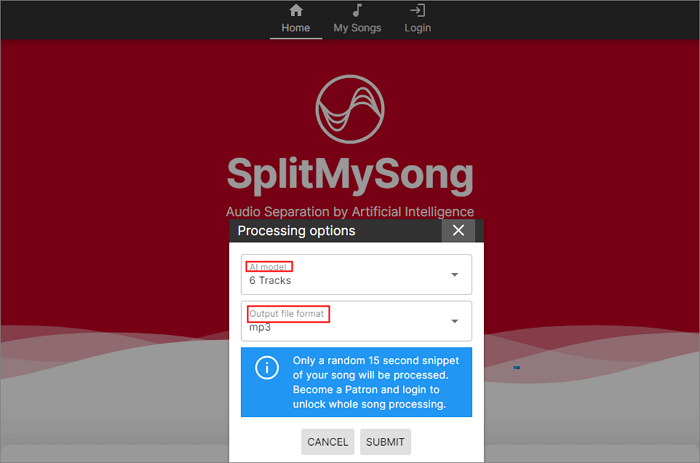
Task: Click the 'Only a random 15 second snippet' notice text
Action: pos(376,360)
